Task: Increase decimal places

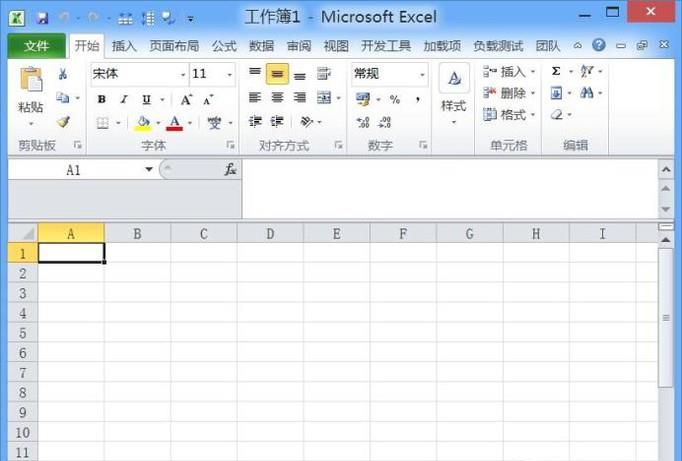Action: click(363, 122)
